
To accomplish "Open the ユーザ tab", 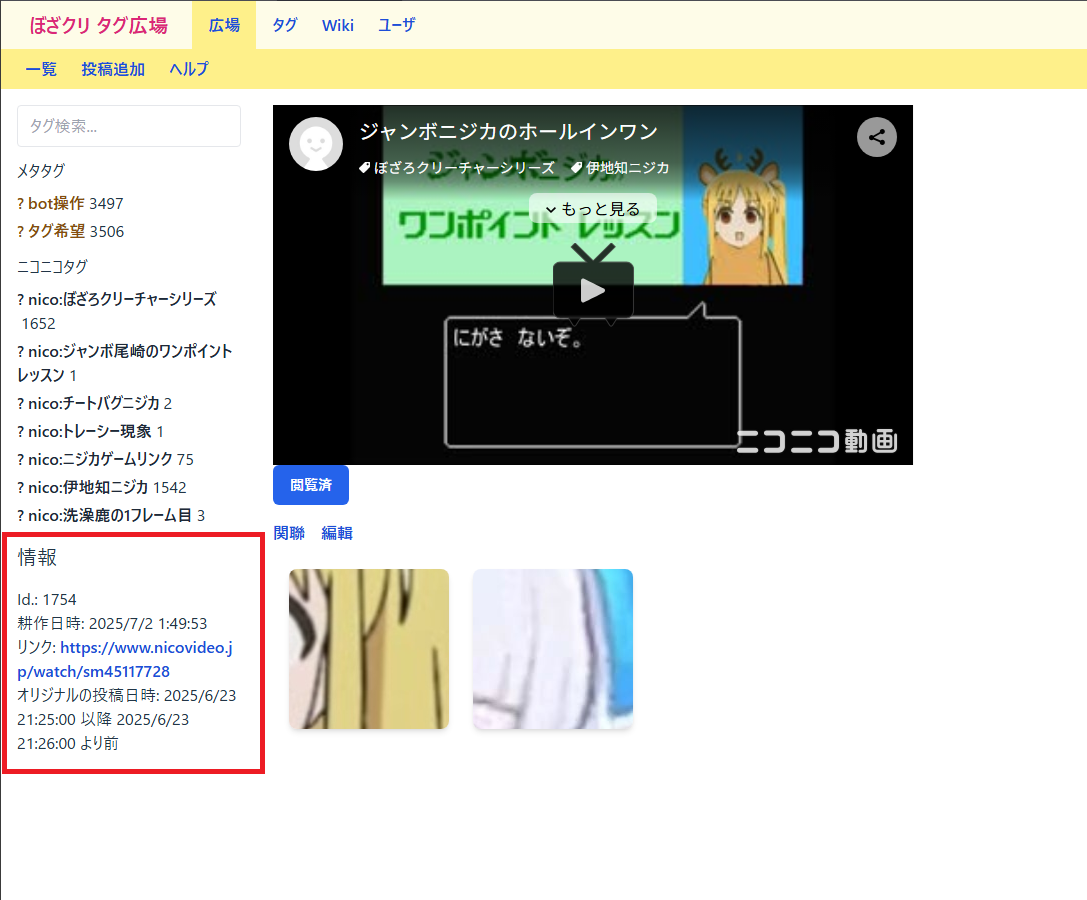I will pyautogui.click(x=396, y=25).
